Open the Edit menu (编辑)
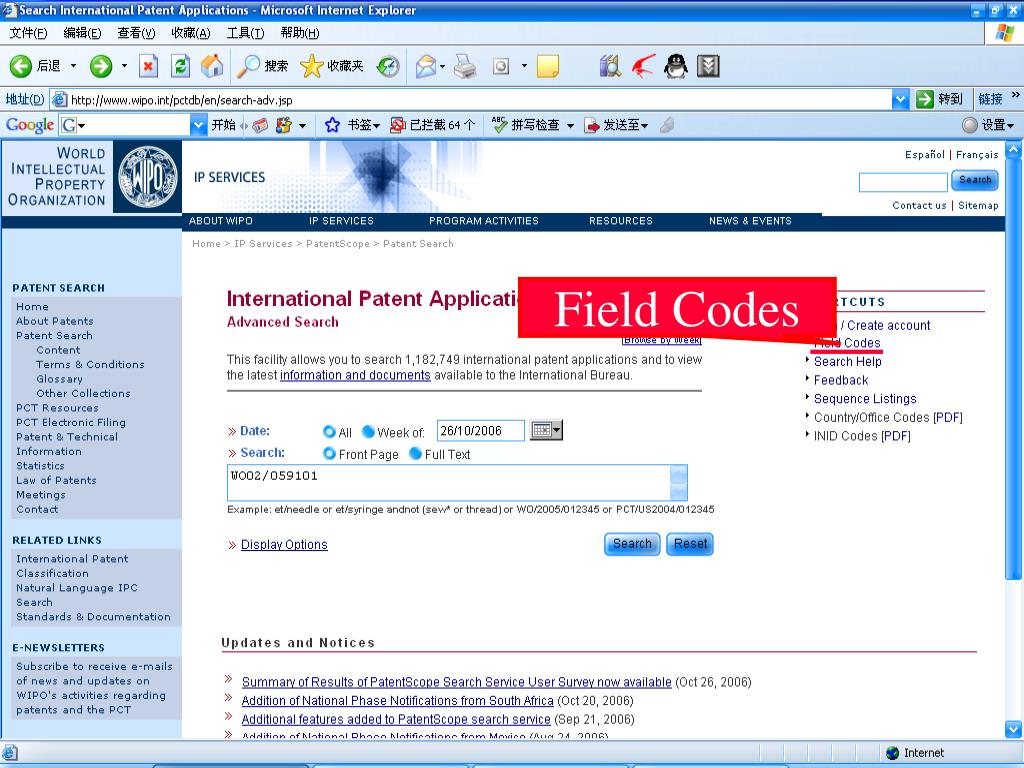Image resolution: width=1024 pixels, height=768 pixels. (82, 33)
